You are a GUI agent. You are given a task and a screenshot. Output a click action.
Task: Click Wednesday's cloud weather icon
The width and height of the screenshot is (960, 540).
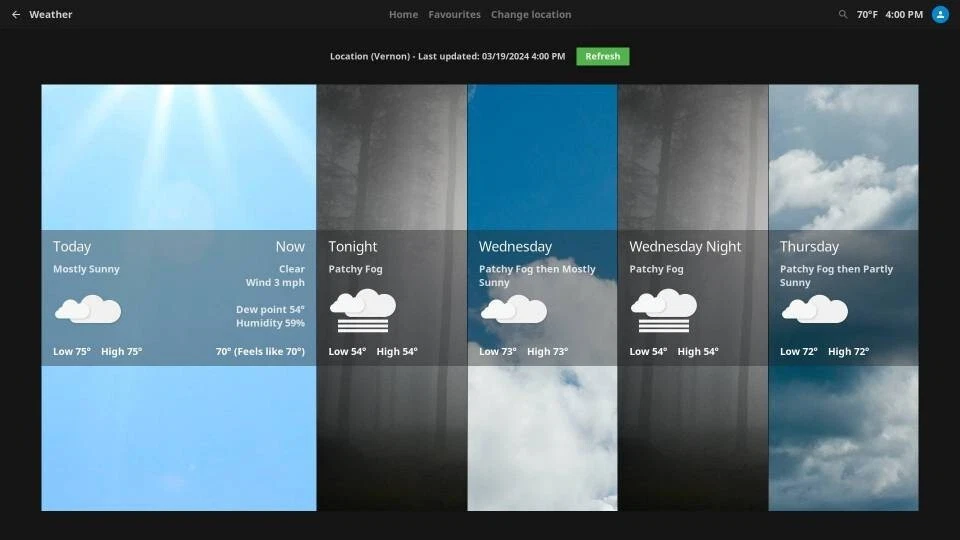(x=513, y=310)
